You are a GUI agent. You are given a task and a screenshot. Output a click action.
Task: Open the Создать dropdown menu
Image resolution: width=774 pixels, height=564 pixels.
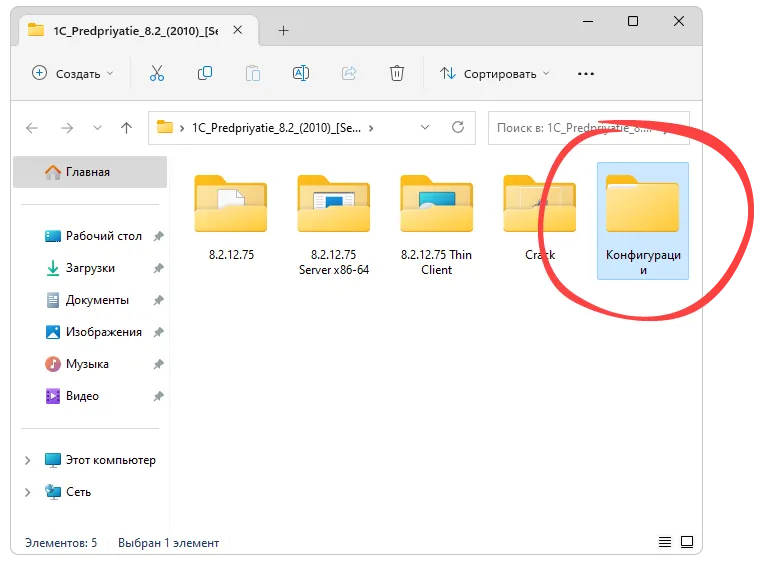click(73, 74)
